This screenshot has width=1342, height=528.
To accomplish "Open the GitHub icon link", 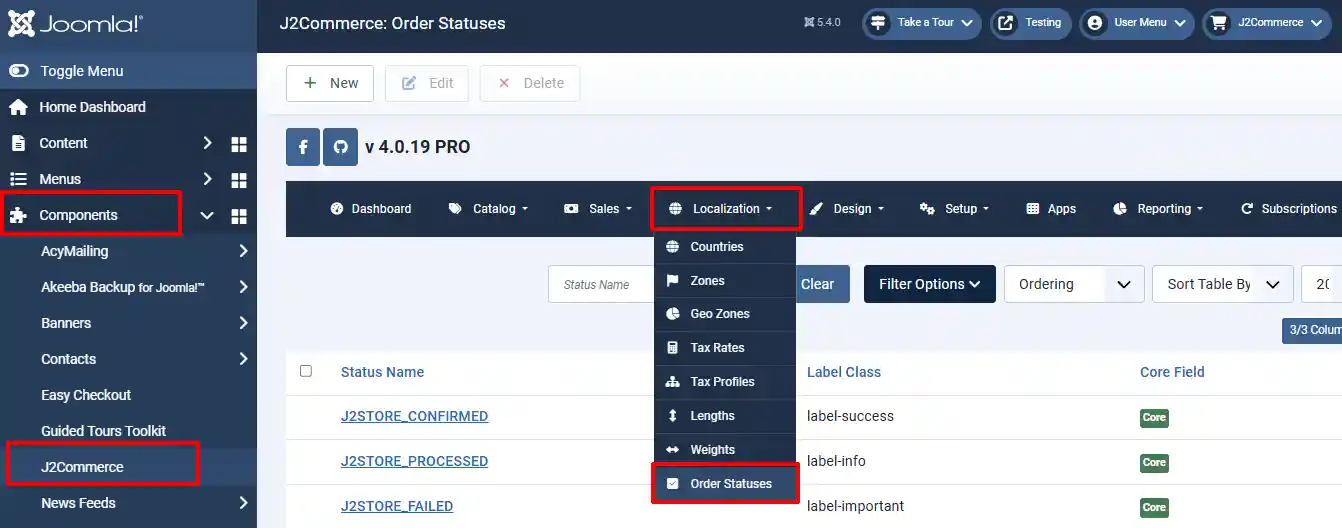I will pos(340,147).
